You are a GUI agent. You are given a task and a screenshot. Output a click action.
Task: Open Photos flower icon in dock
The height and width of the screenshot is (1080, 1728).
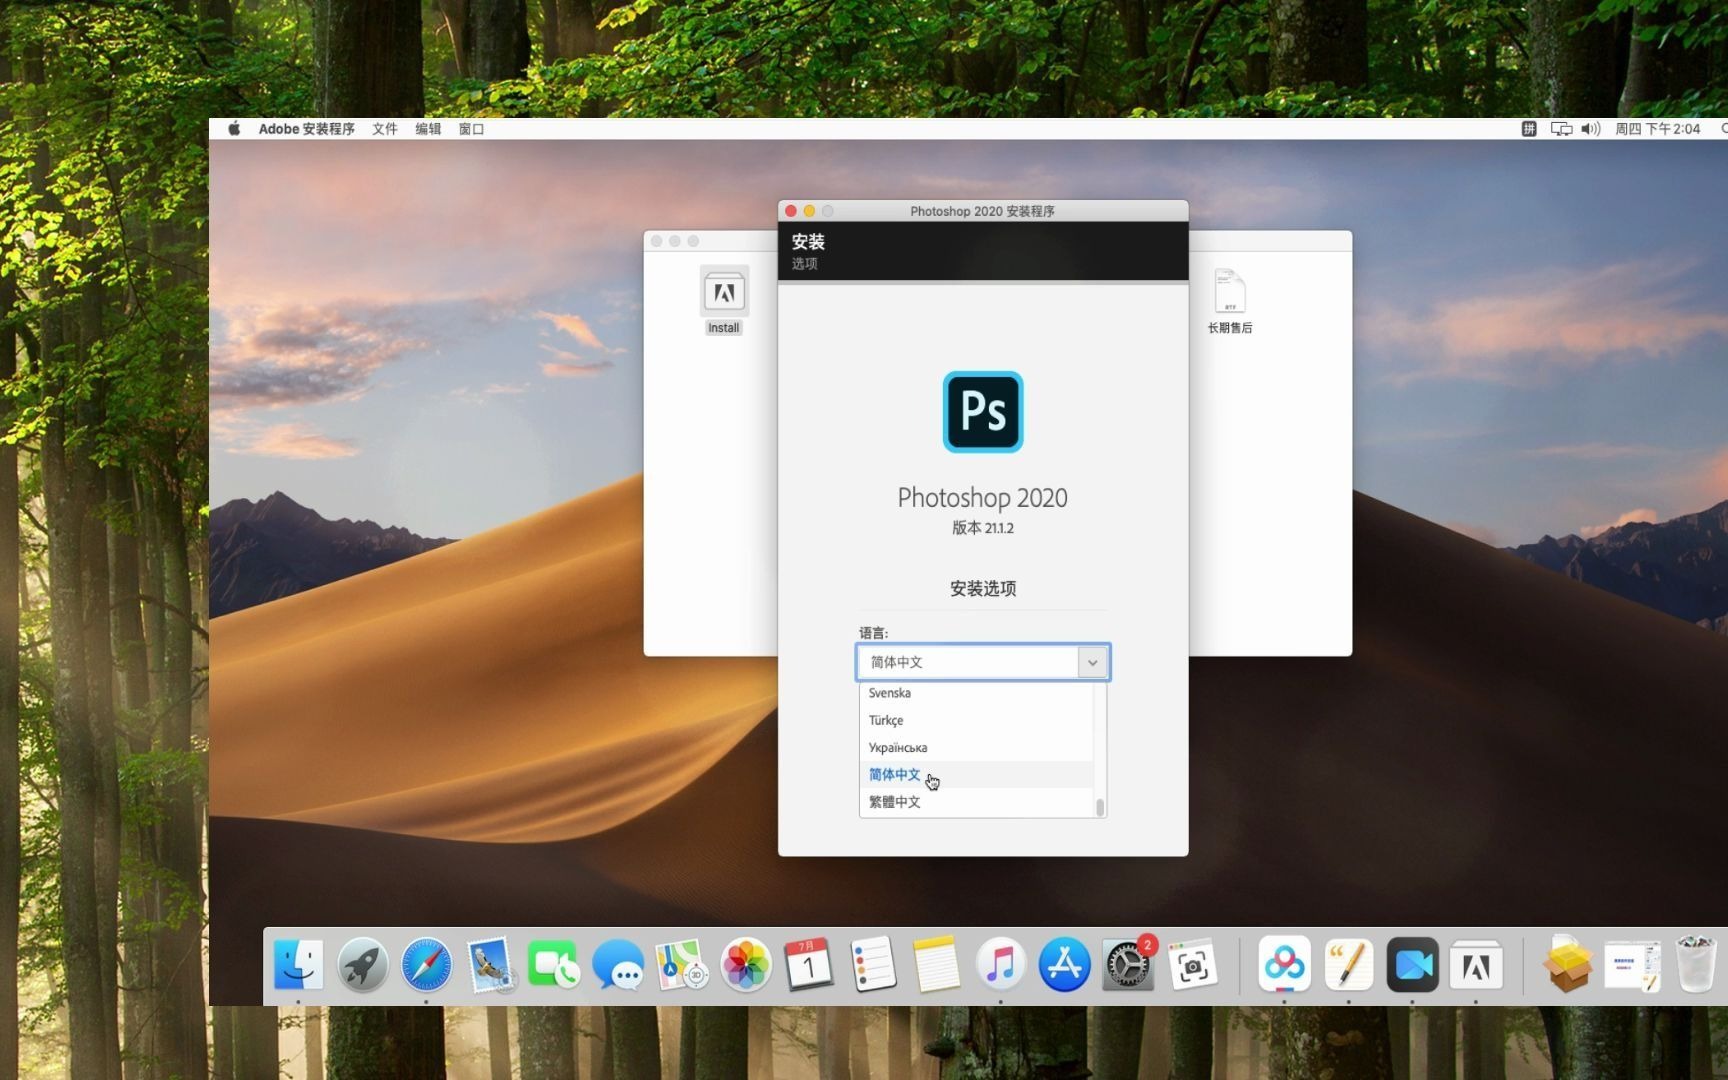pos(745,965)
